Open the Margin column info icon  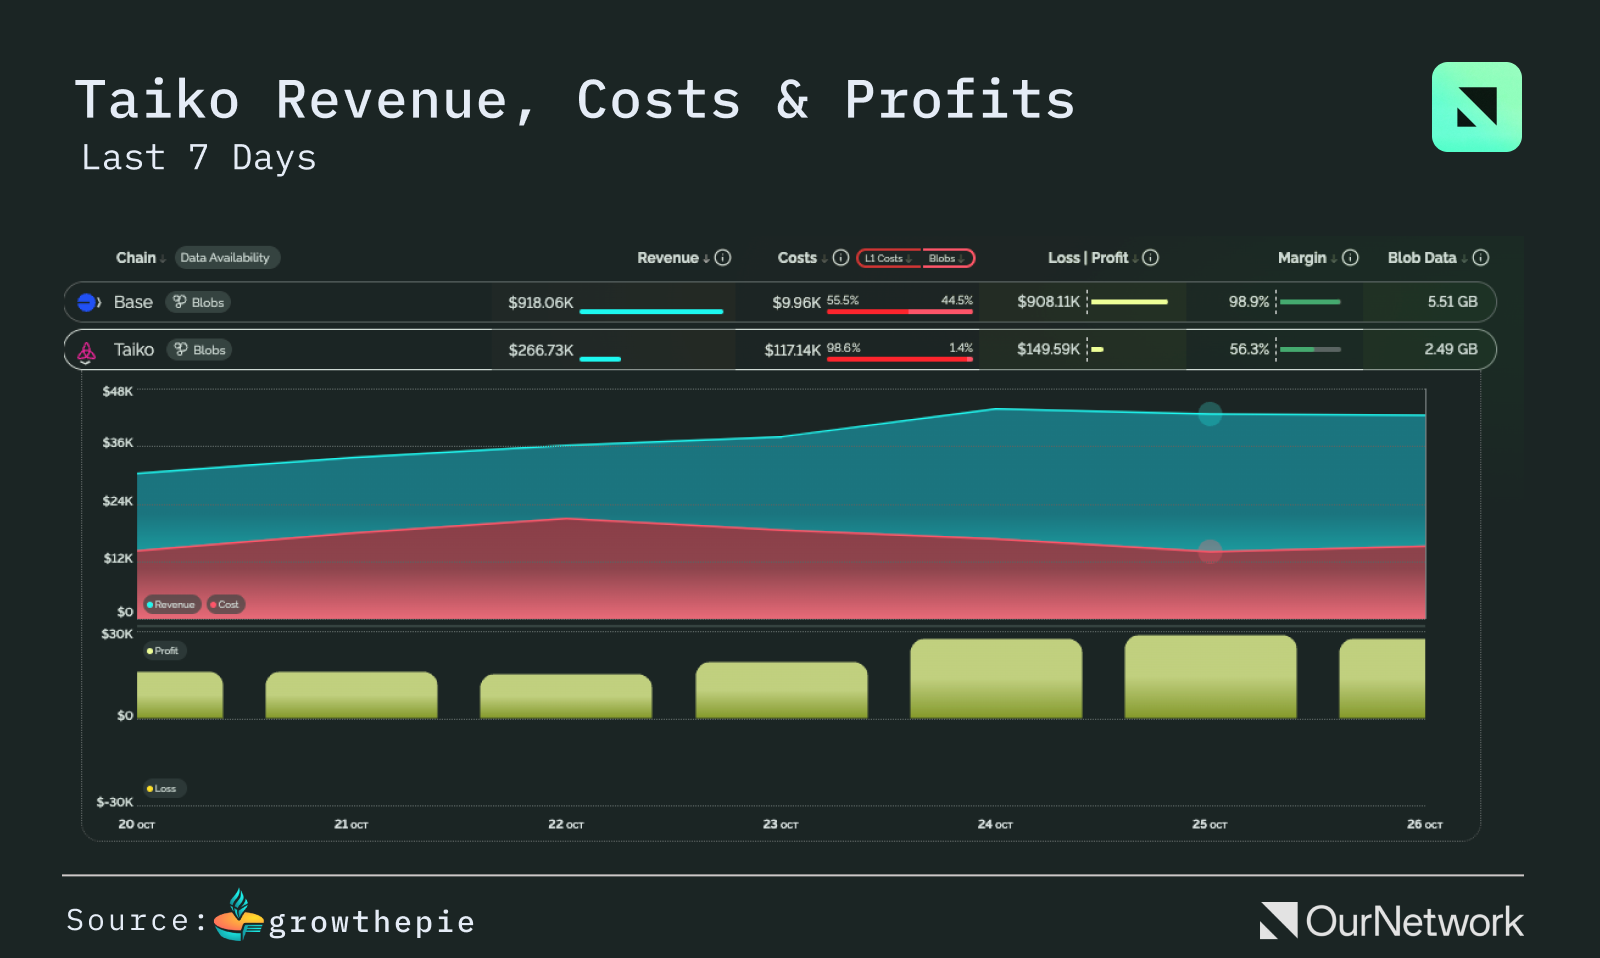[x=1350, y=258]
